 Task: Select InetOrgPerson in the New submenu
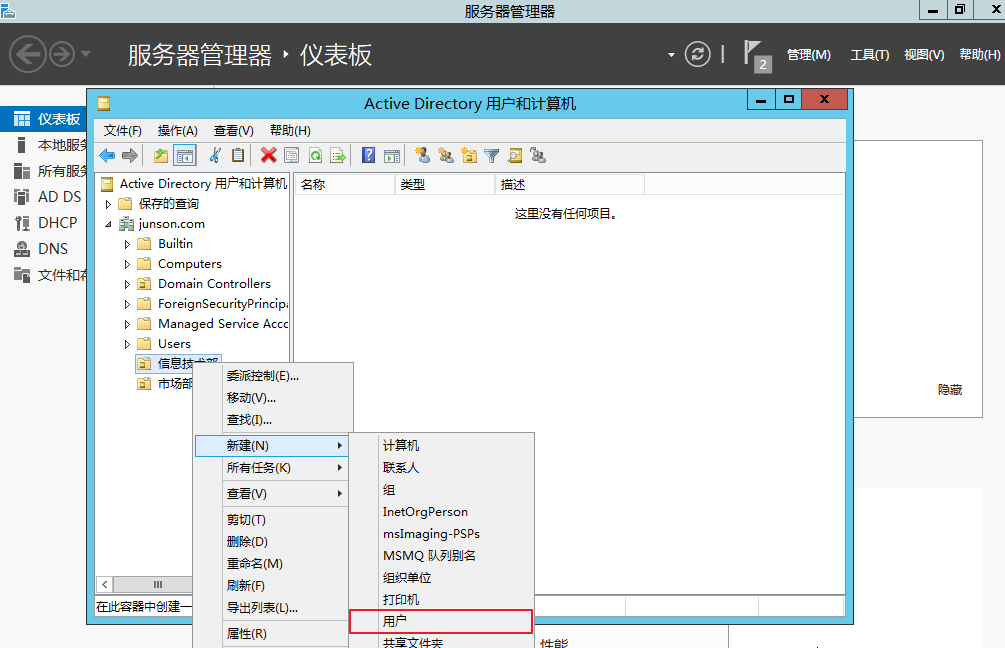tap(441, 511)
